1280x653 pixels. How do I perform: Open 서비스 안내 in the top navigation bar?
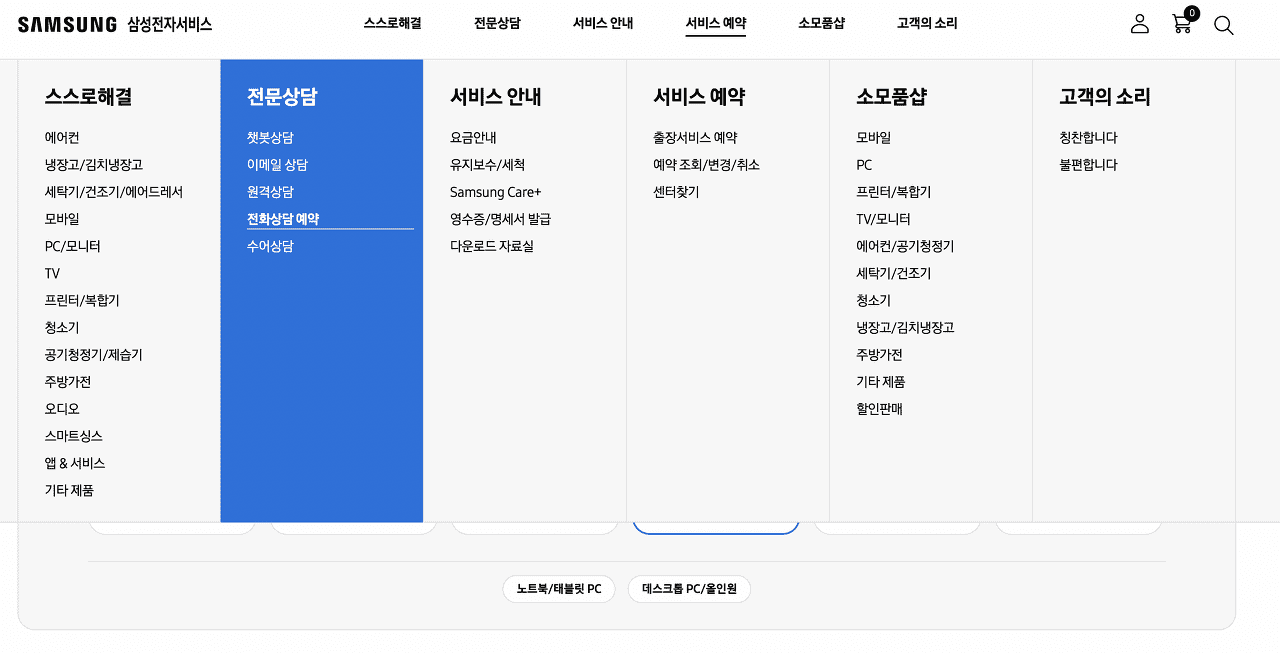(x=603, y=23)
